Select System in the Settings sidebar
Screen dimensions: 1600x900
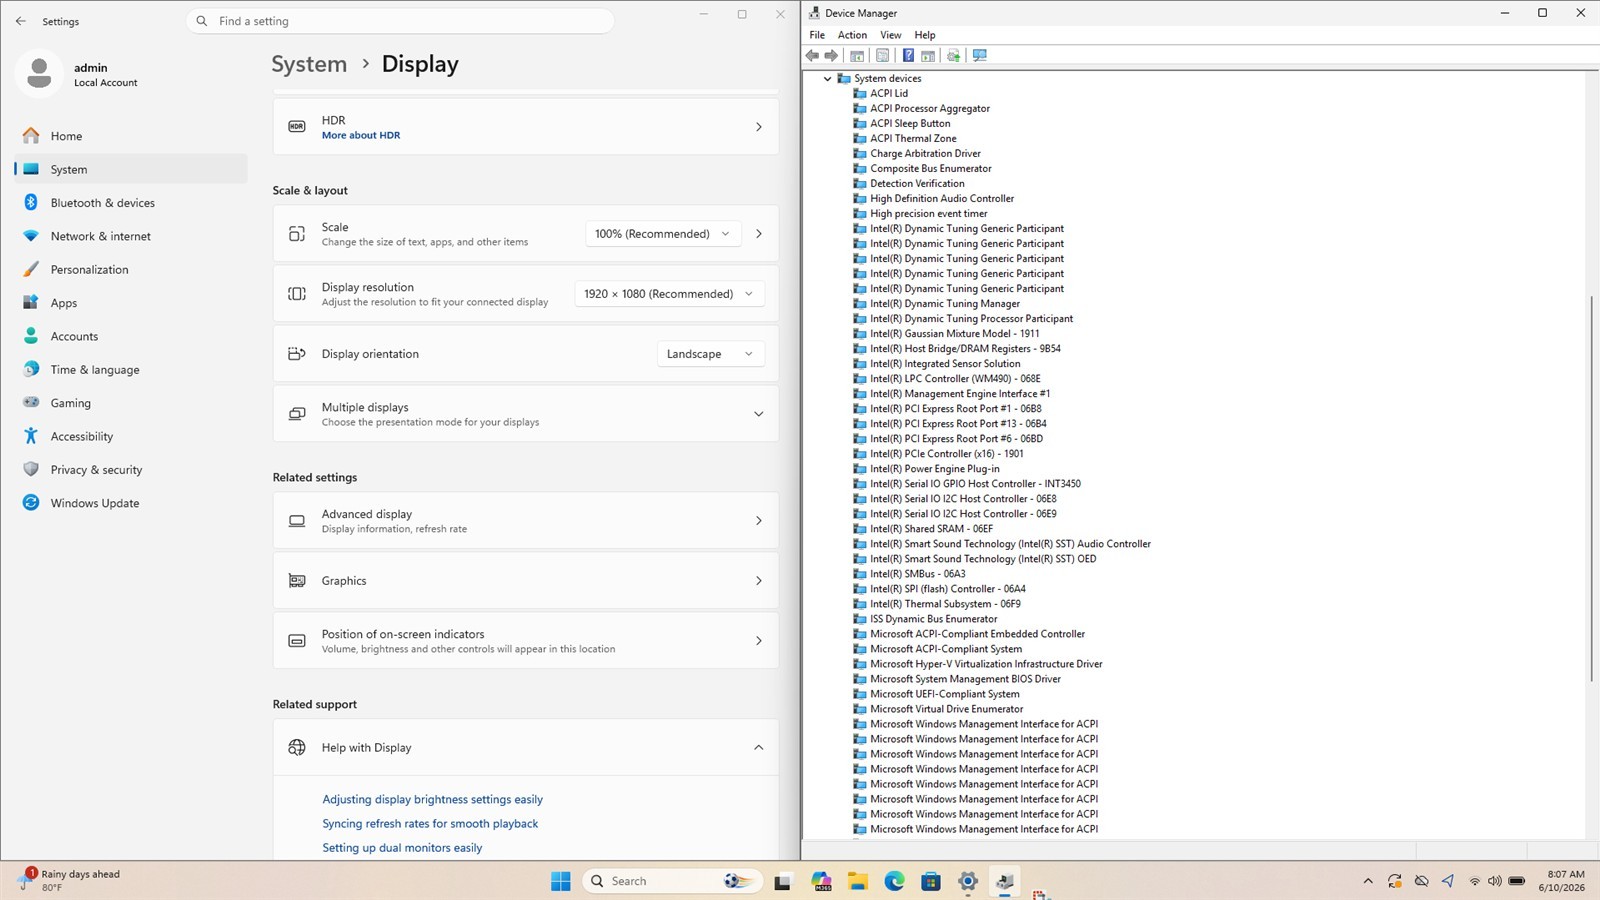[131, 169]
